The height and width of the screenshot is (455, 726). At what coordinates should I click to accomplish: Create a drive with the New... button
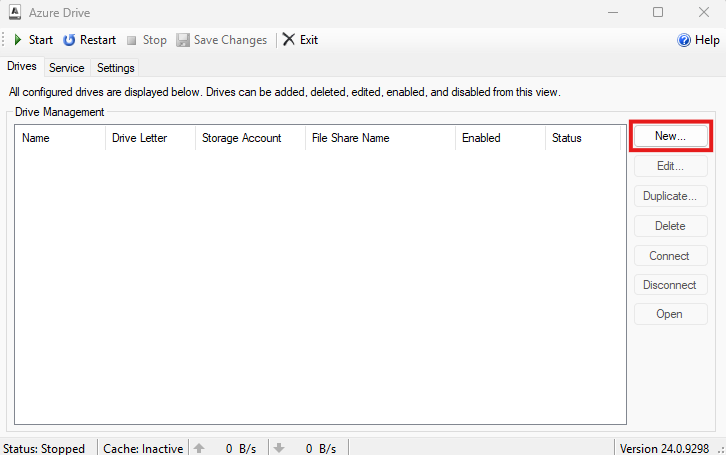(670, 136)
